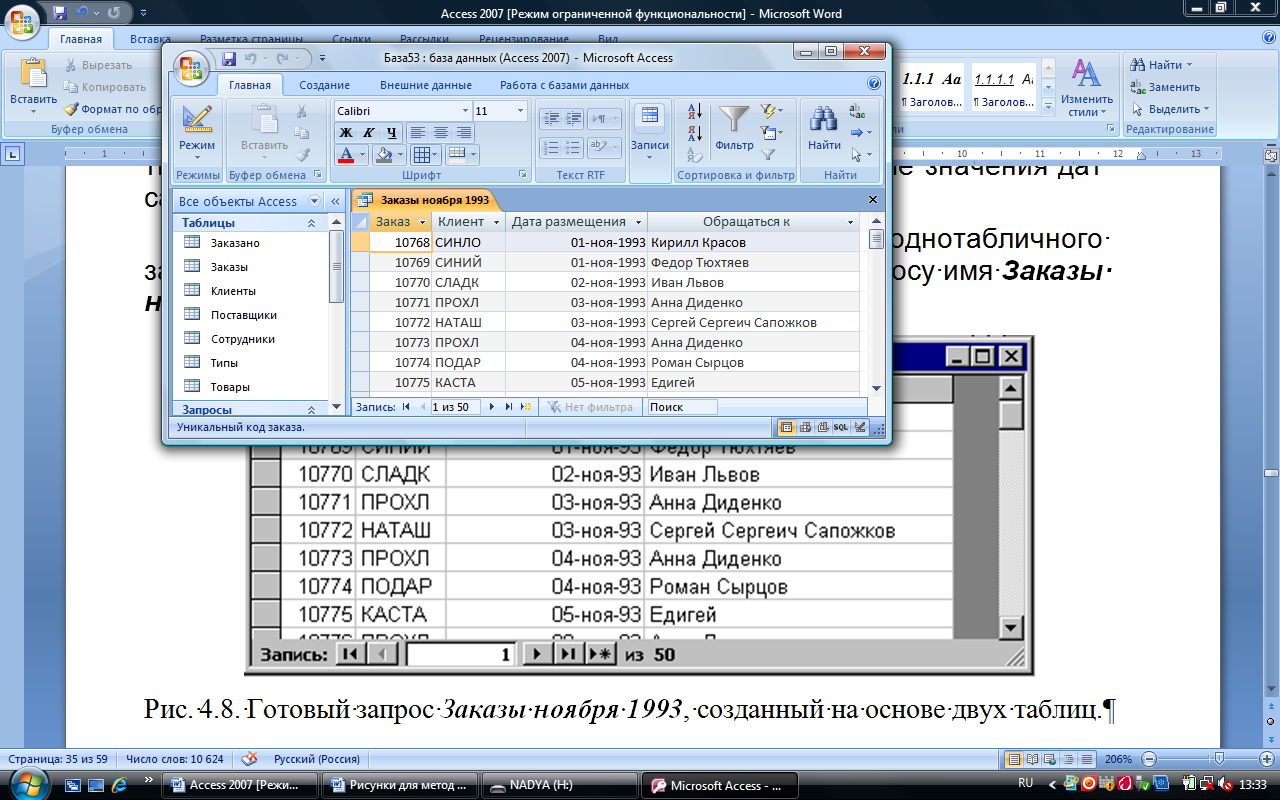
Task: Open Главная tab in Word ribbon
Action: [80, 39]
